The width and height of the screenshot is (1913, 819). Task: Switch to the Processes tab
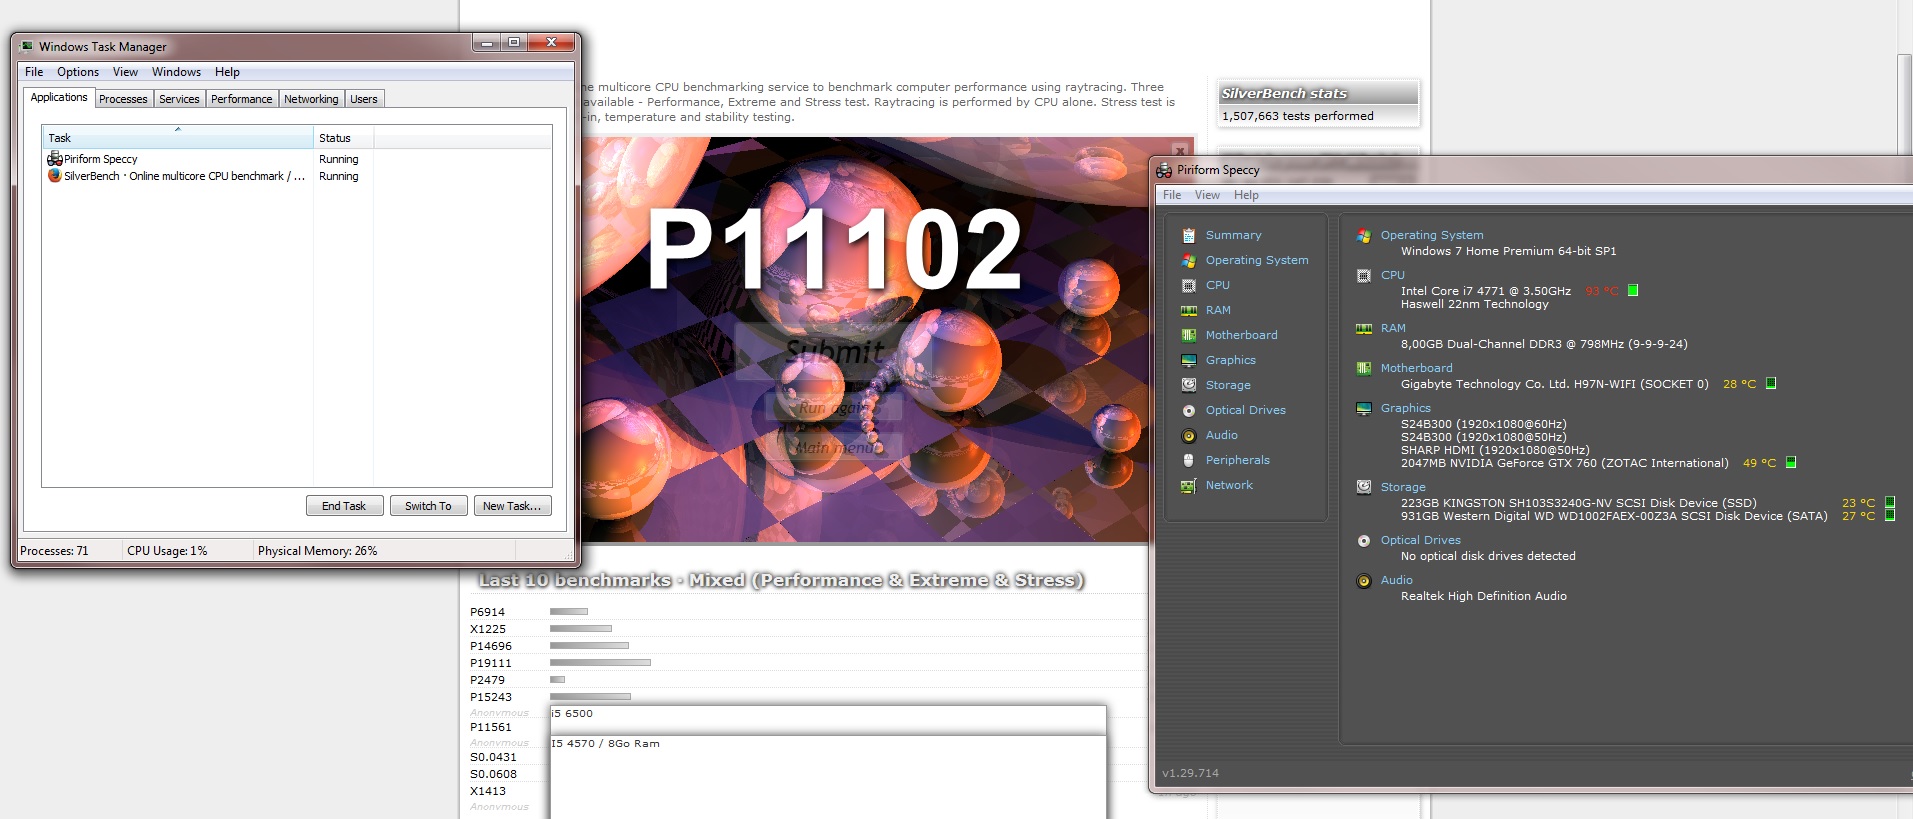click(x=123, y=99)
